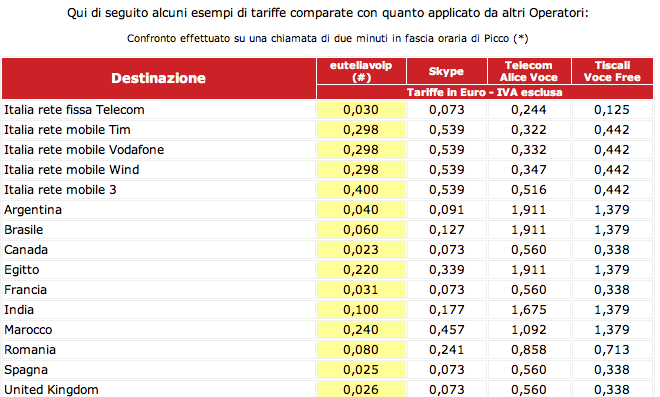This screenshot has width=660, height=397.
Task: Select the 'Italia rete mobile Wind' row label
Action: click(72, 170)
